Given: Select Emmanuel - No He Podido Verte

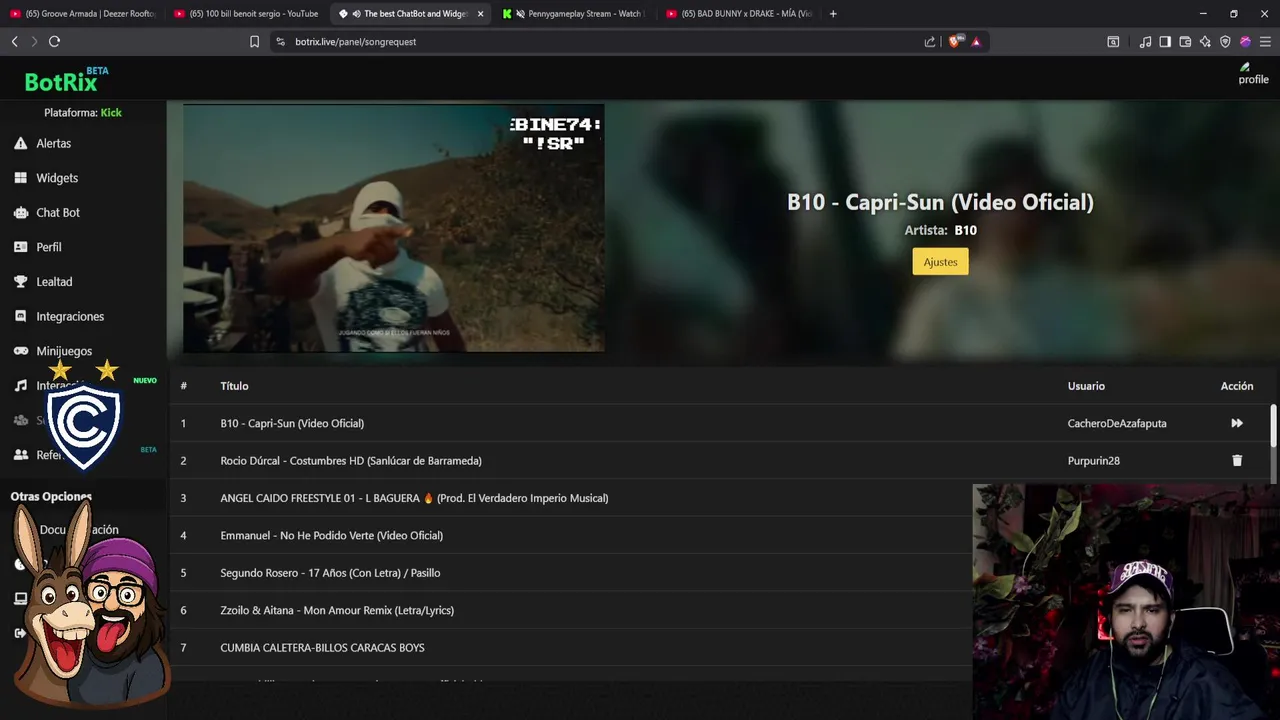Looking at the screenshot, I should click(x=571, y=535).
